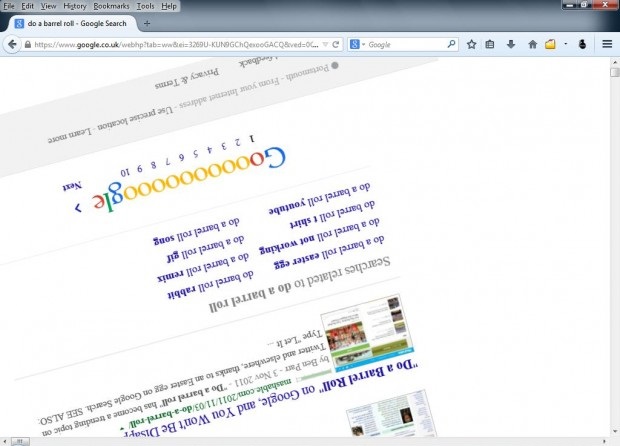Click the yellow folder toolbar icon
This screenshot has width=620, height=446.
point(550,44)
